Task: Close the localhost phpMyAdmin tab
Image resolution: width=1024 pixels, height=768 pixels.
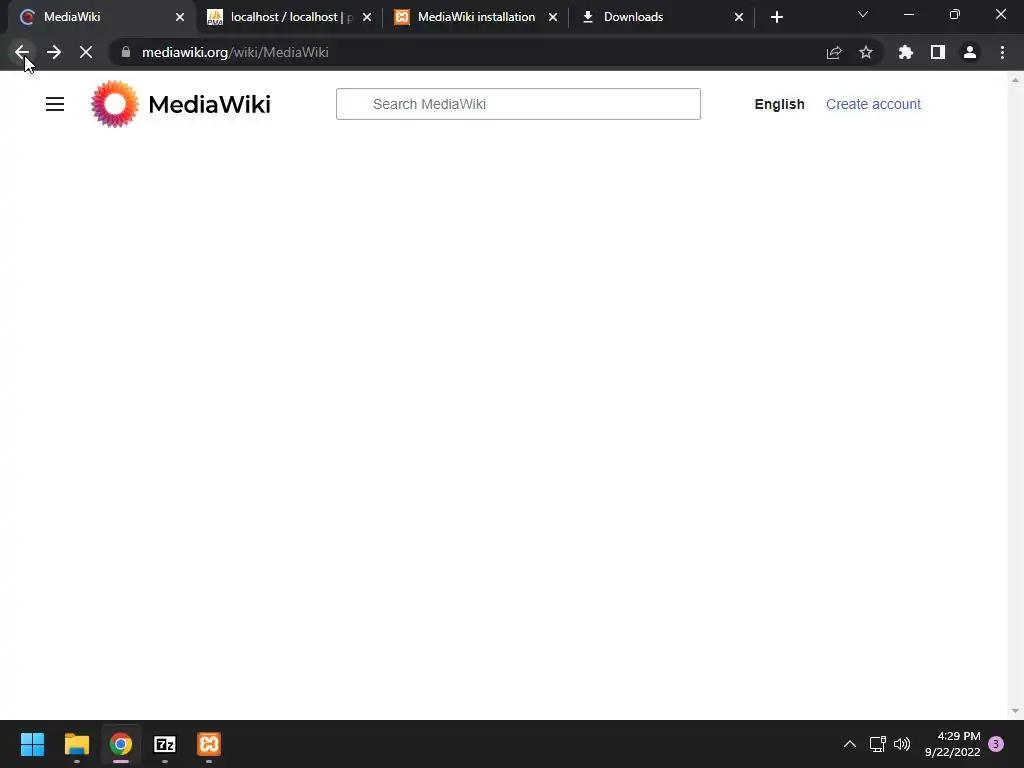Action: (x=366, y=17)
